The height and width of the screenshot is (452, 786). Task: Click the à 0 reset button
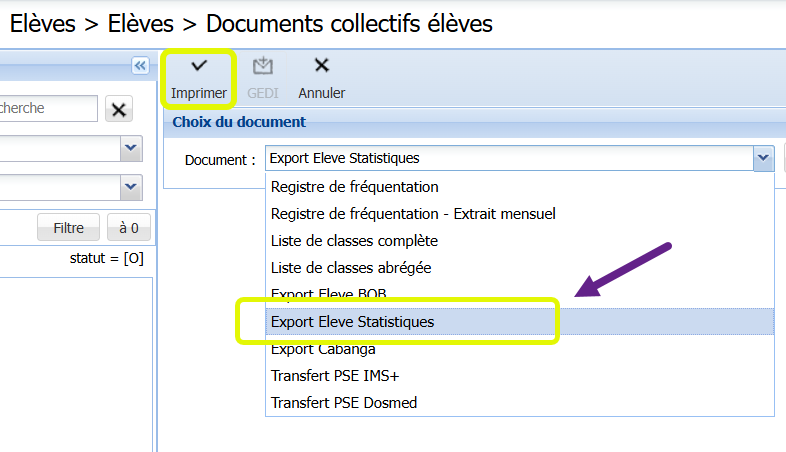[129, 228]
